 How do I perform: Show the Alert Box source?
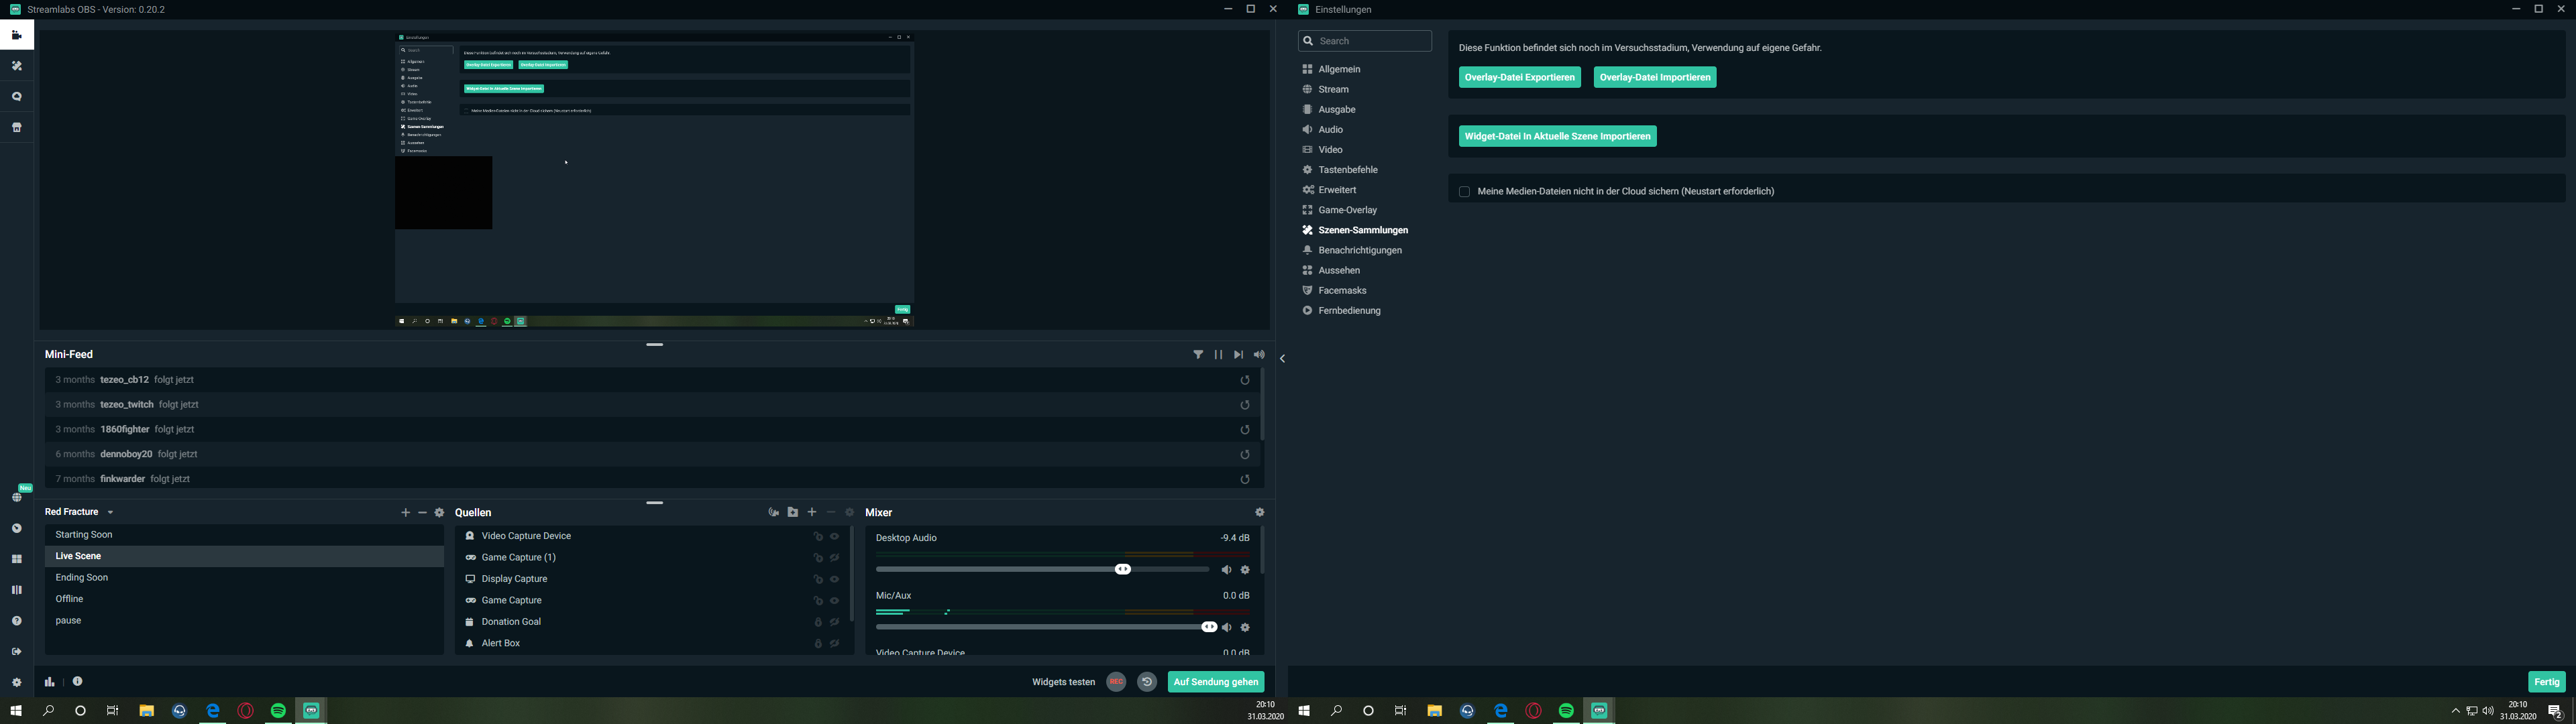click(835, 644)
